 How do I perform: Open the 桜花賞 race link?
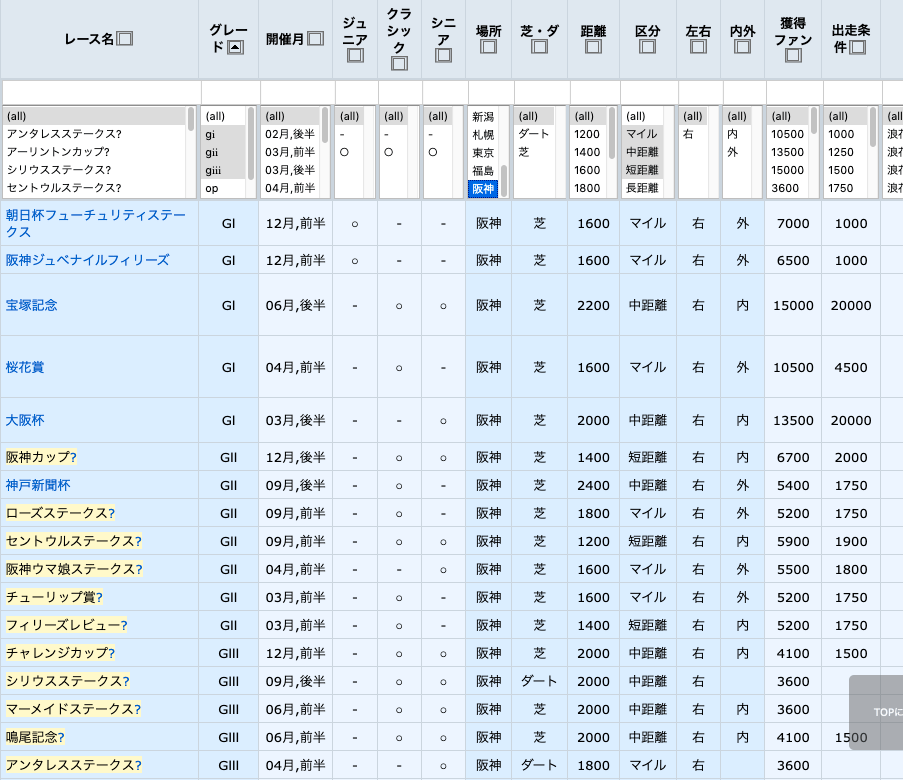(x=25, y=367)
